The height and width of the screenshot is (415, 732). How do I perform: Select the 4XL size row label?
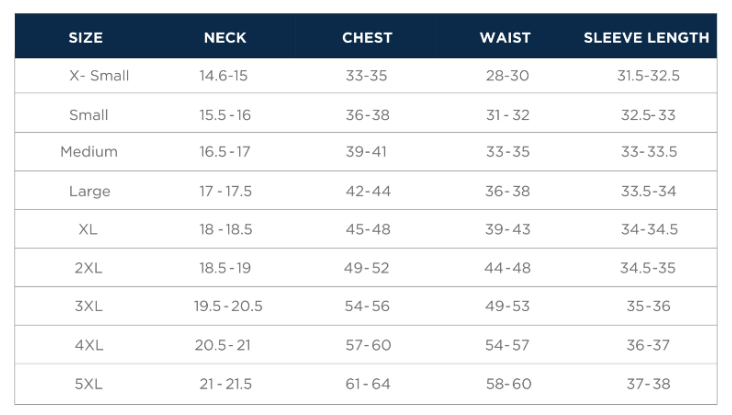click(x=89, y=345)
